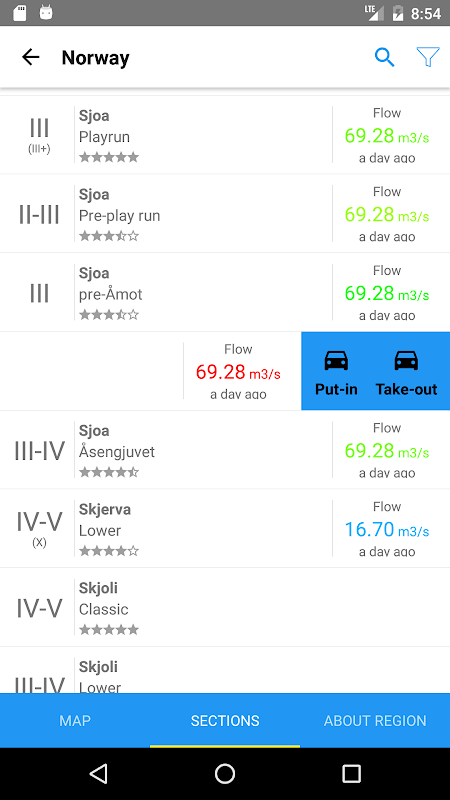Viewport: 450px width, 800px height.
Task: Tap the back arrow next to Norway
Action: [x=31, y=57]
